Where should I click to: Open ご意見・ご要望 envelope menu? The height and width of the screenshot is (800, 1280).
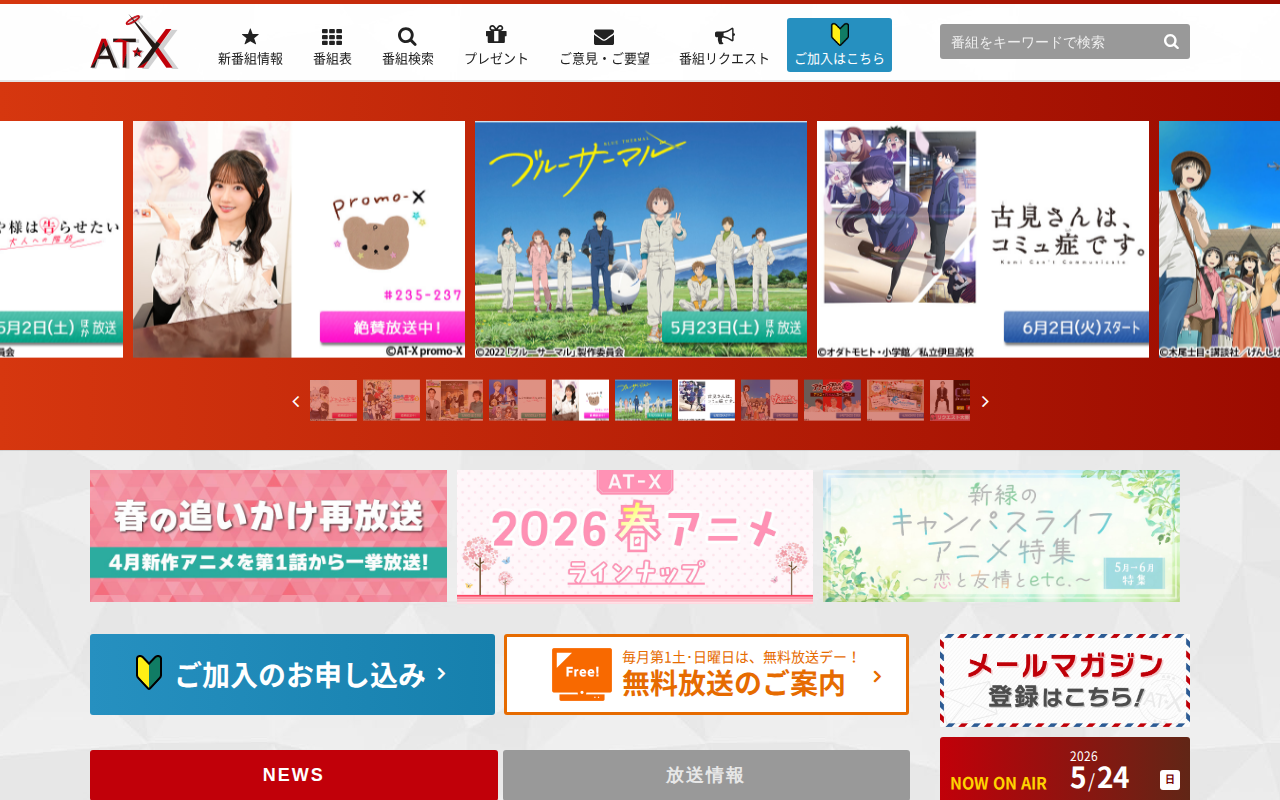[x=604, y=46]
